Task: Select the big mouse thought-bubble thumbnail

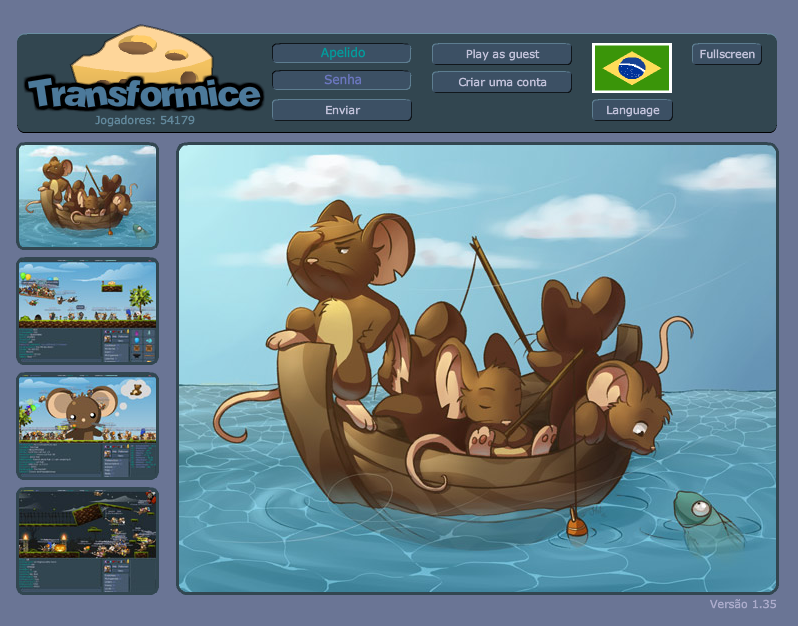Action: coord(88,426)
